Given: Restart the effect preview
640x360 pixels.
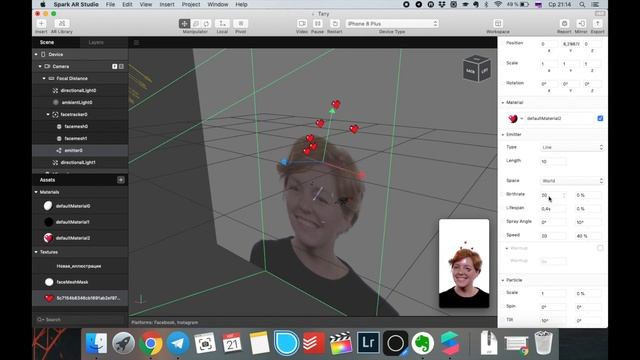Looking at the screenshot, I should coord(334,23).
